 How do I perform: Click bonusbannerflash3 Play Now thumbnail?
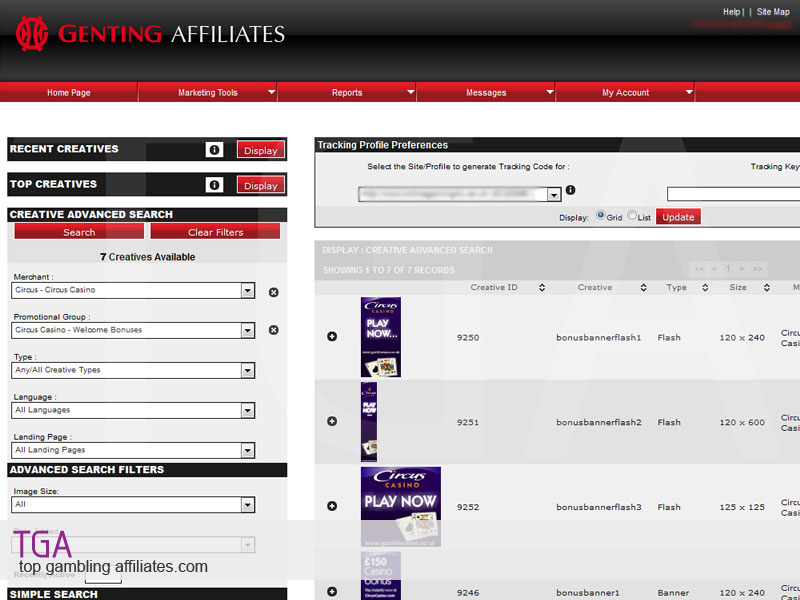pyautogui.click(x=401, y=507)
